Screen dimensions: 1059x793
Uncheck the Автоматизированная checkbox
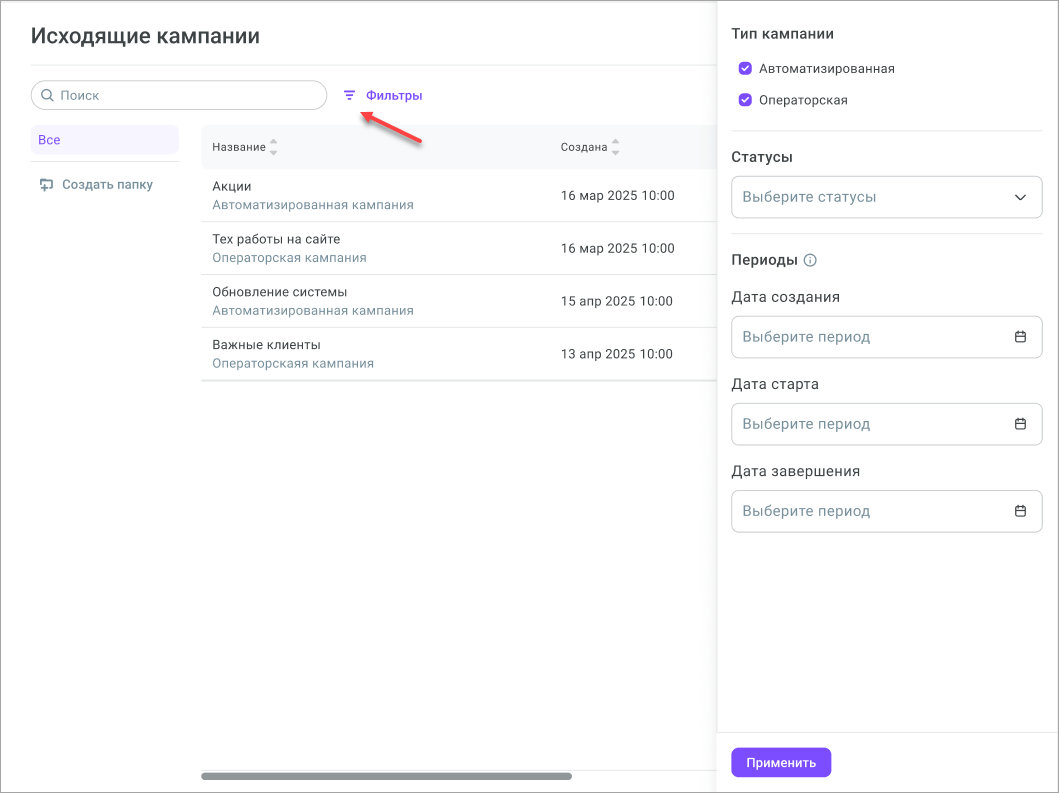pyautogui.click(x=745, y=69)
